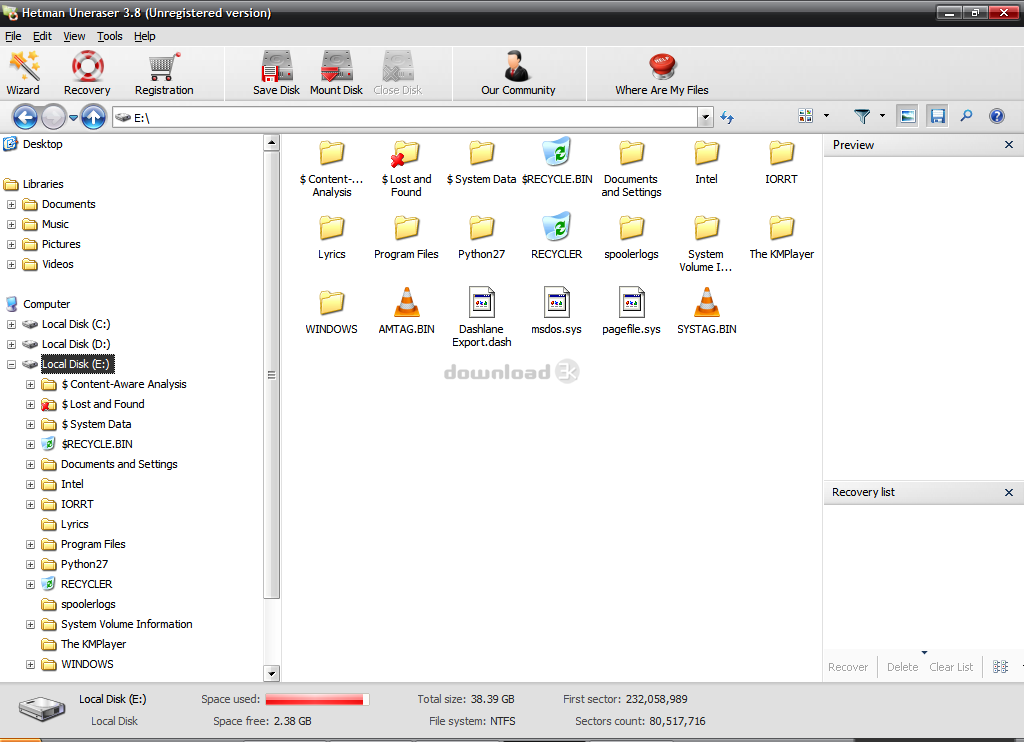The height and width of the screenshot is (742, 1024).
Task: Change the file view mode
Action: pos(805,116)
